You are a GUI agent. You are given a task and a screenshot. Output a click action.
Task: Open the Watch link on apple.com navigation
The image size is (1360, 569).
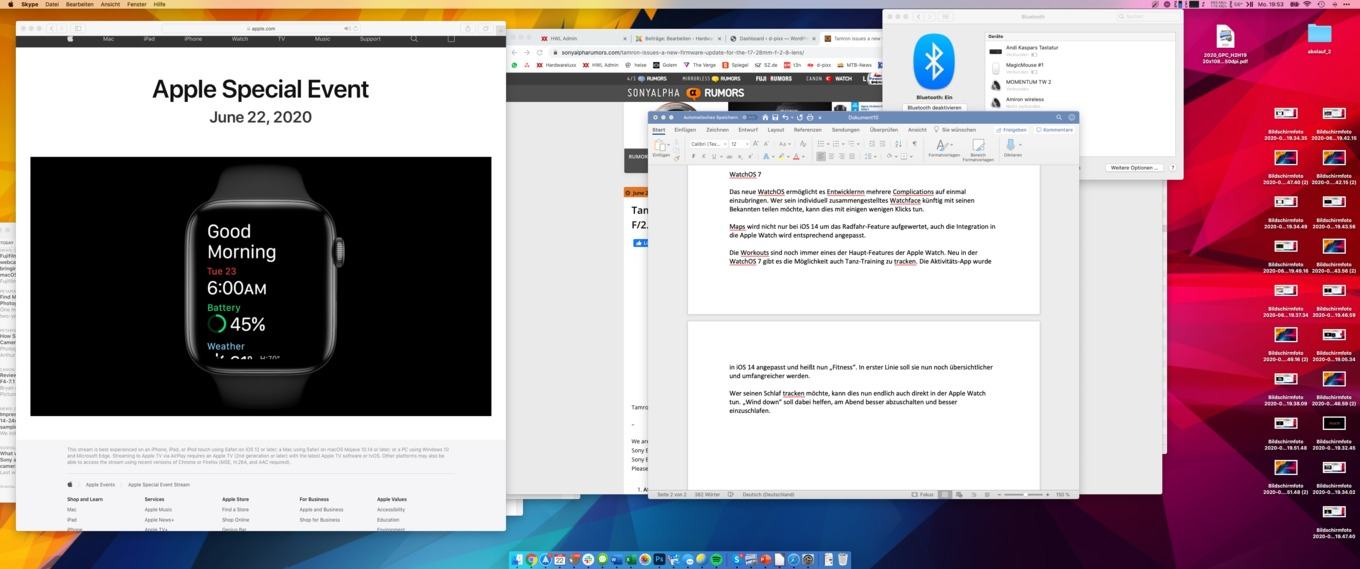[x=240, y=39]
